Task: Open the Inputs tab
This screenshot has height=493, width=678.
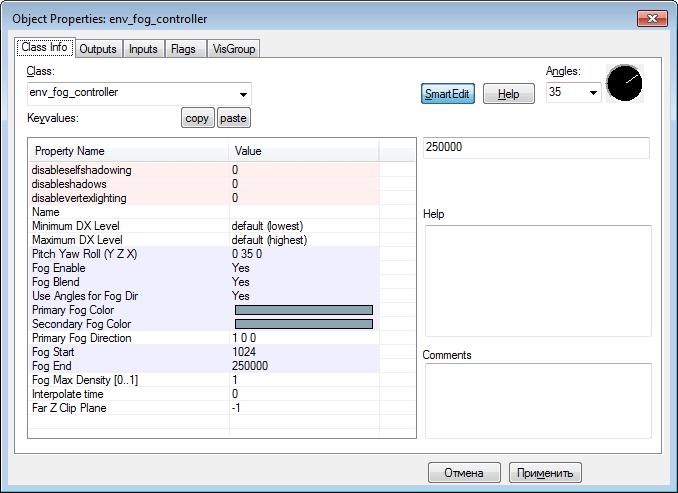Action: [x=143, y=49]
